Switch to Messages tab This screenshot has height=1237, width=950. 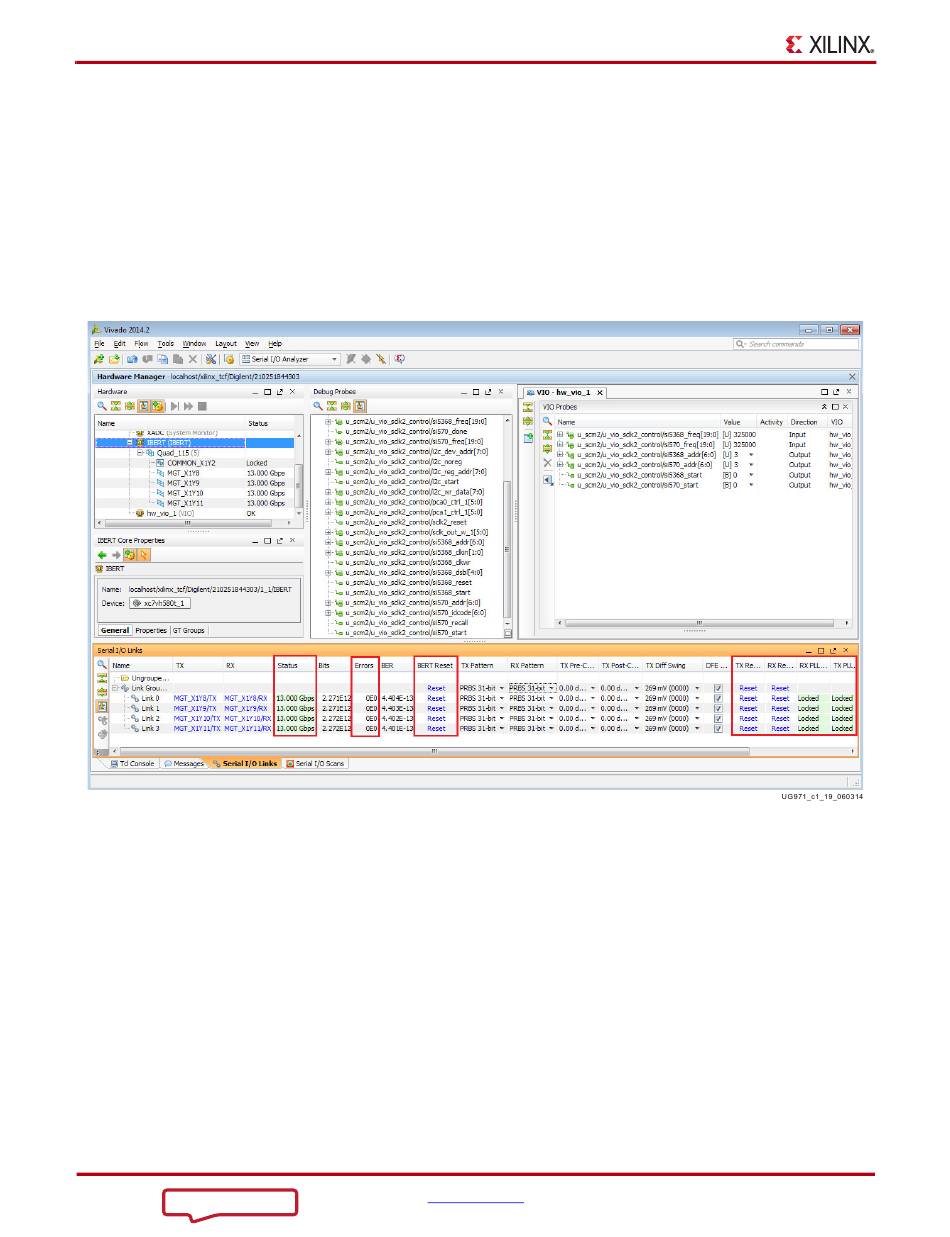184,763
